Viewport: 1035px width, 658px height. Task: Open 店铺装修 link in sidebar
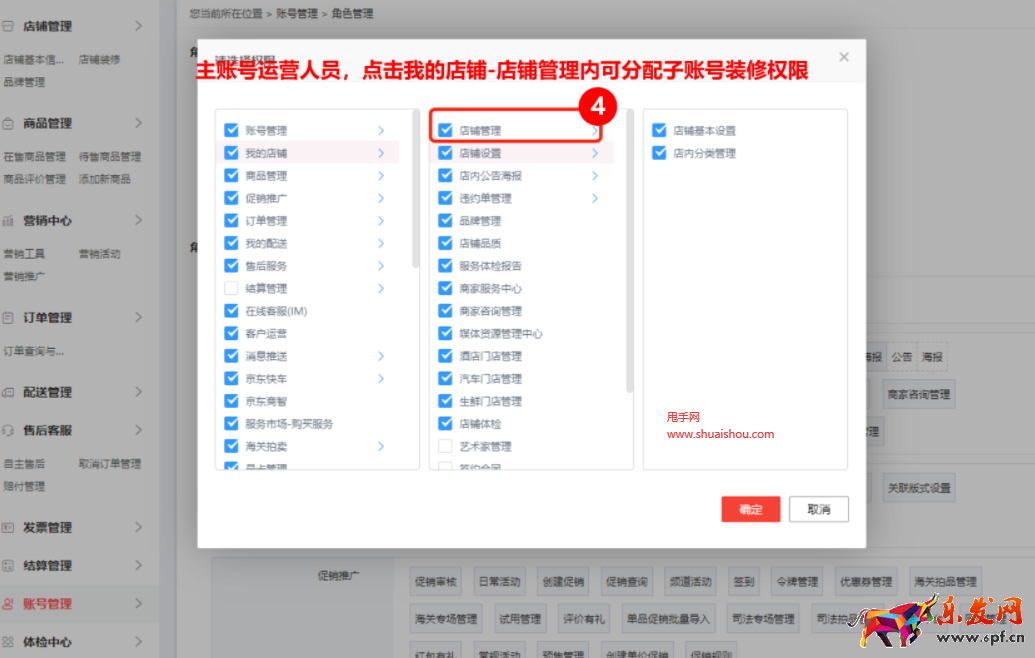[99, 59]
